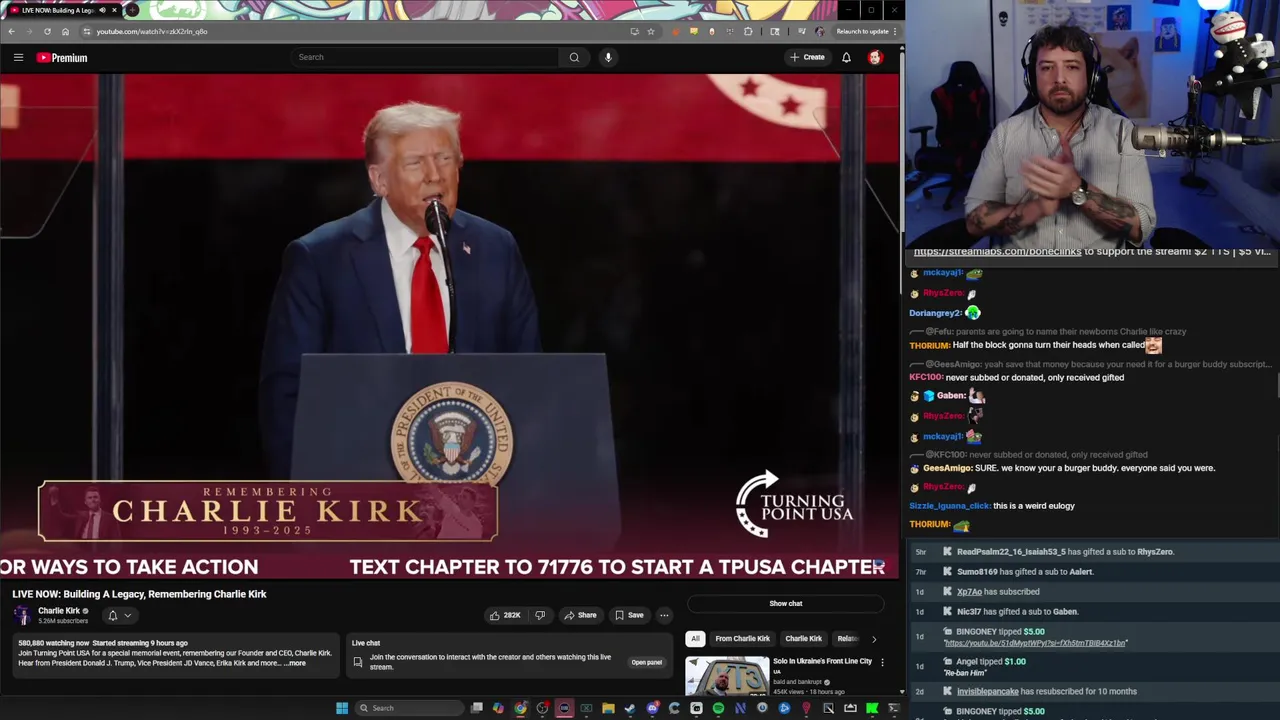Viewport: 1280px width, 720px height.
Task: Open Windows Start menu on the taskbar
Action: [x=342, y=708]
